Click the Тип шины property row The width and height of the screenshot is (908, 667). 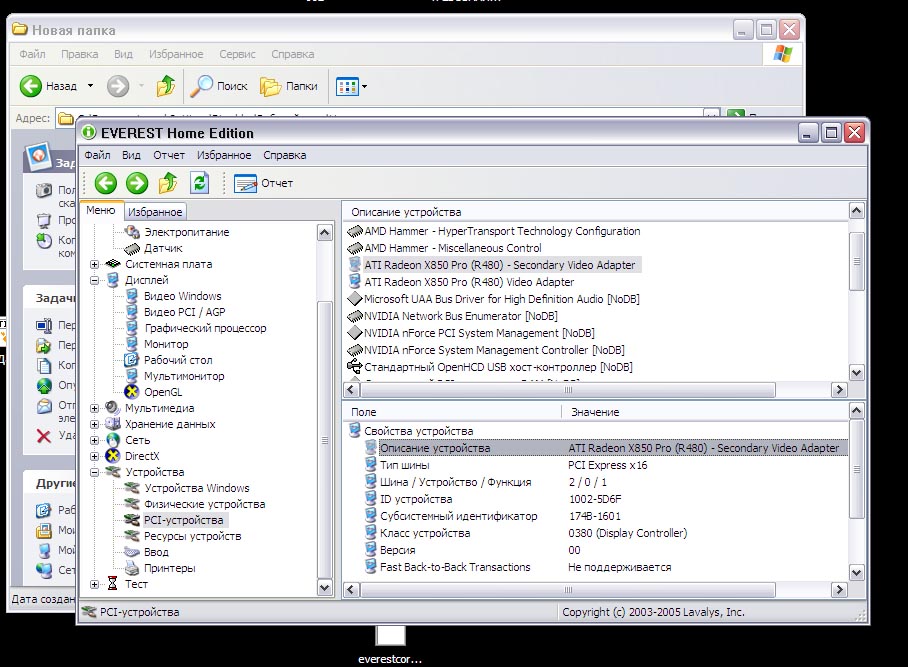606,465
